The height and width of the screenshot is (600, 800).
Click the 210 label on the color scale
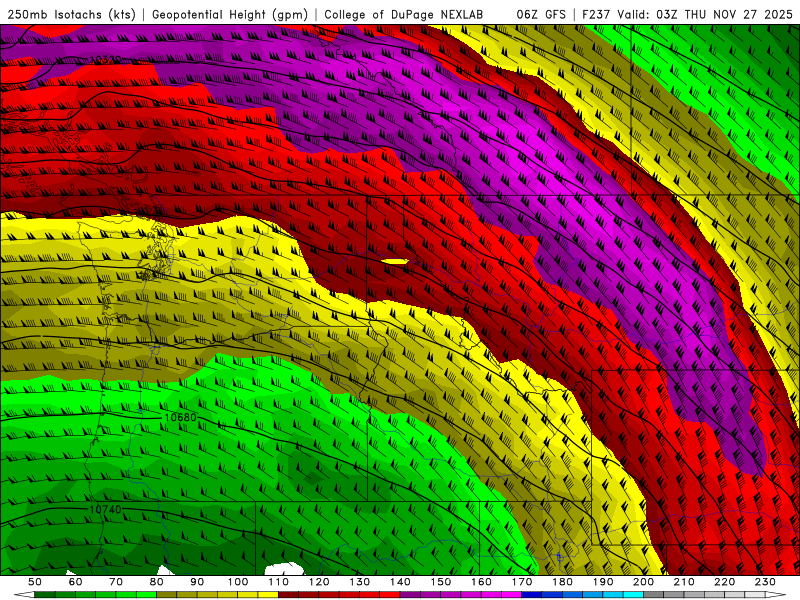(x=684, y=582)
